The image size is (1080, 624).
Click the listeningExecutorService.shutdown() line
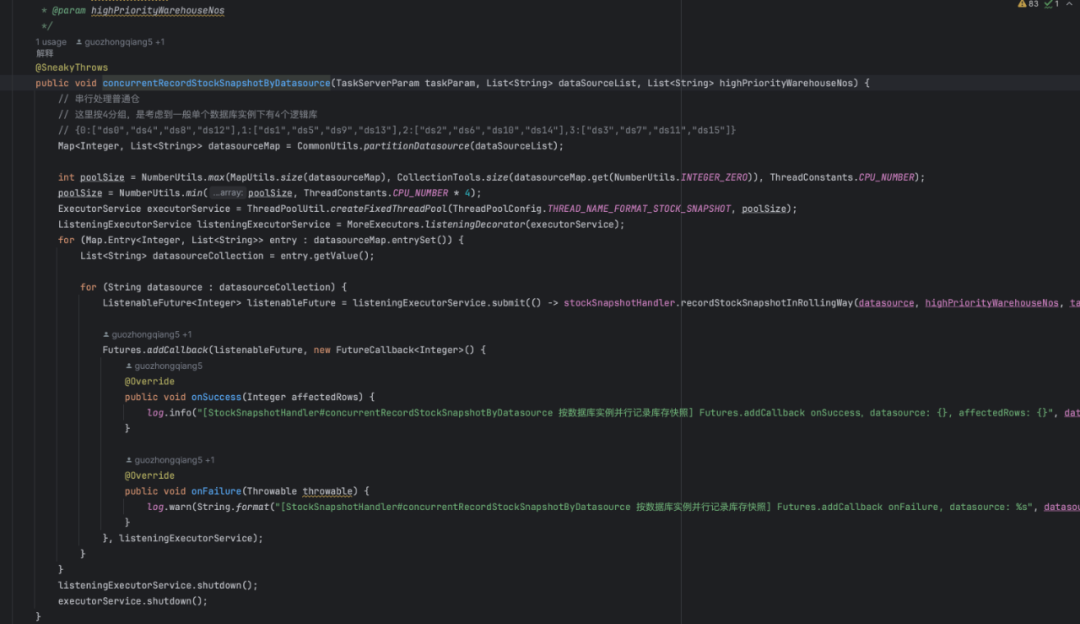click(x=158, y=585)
